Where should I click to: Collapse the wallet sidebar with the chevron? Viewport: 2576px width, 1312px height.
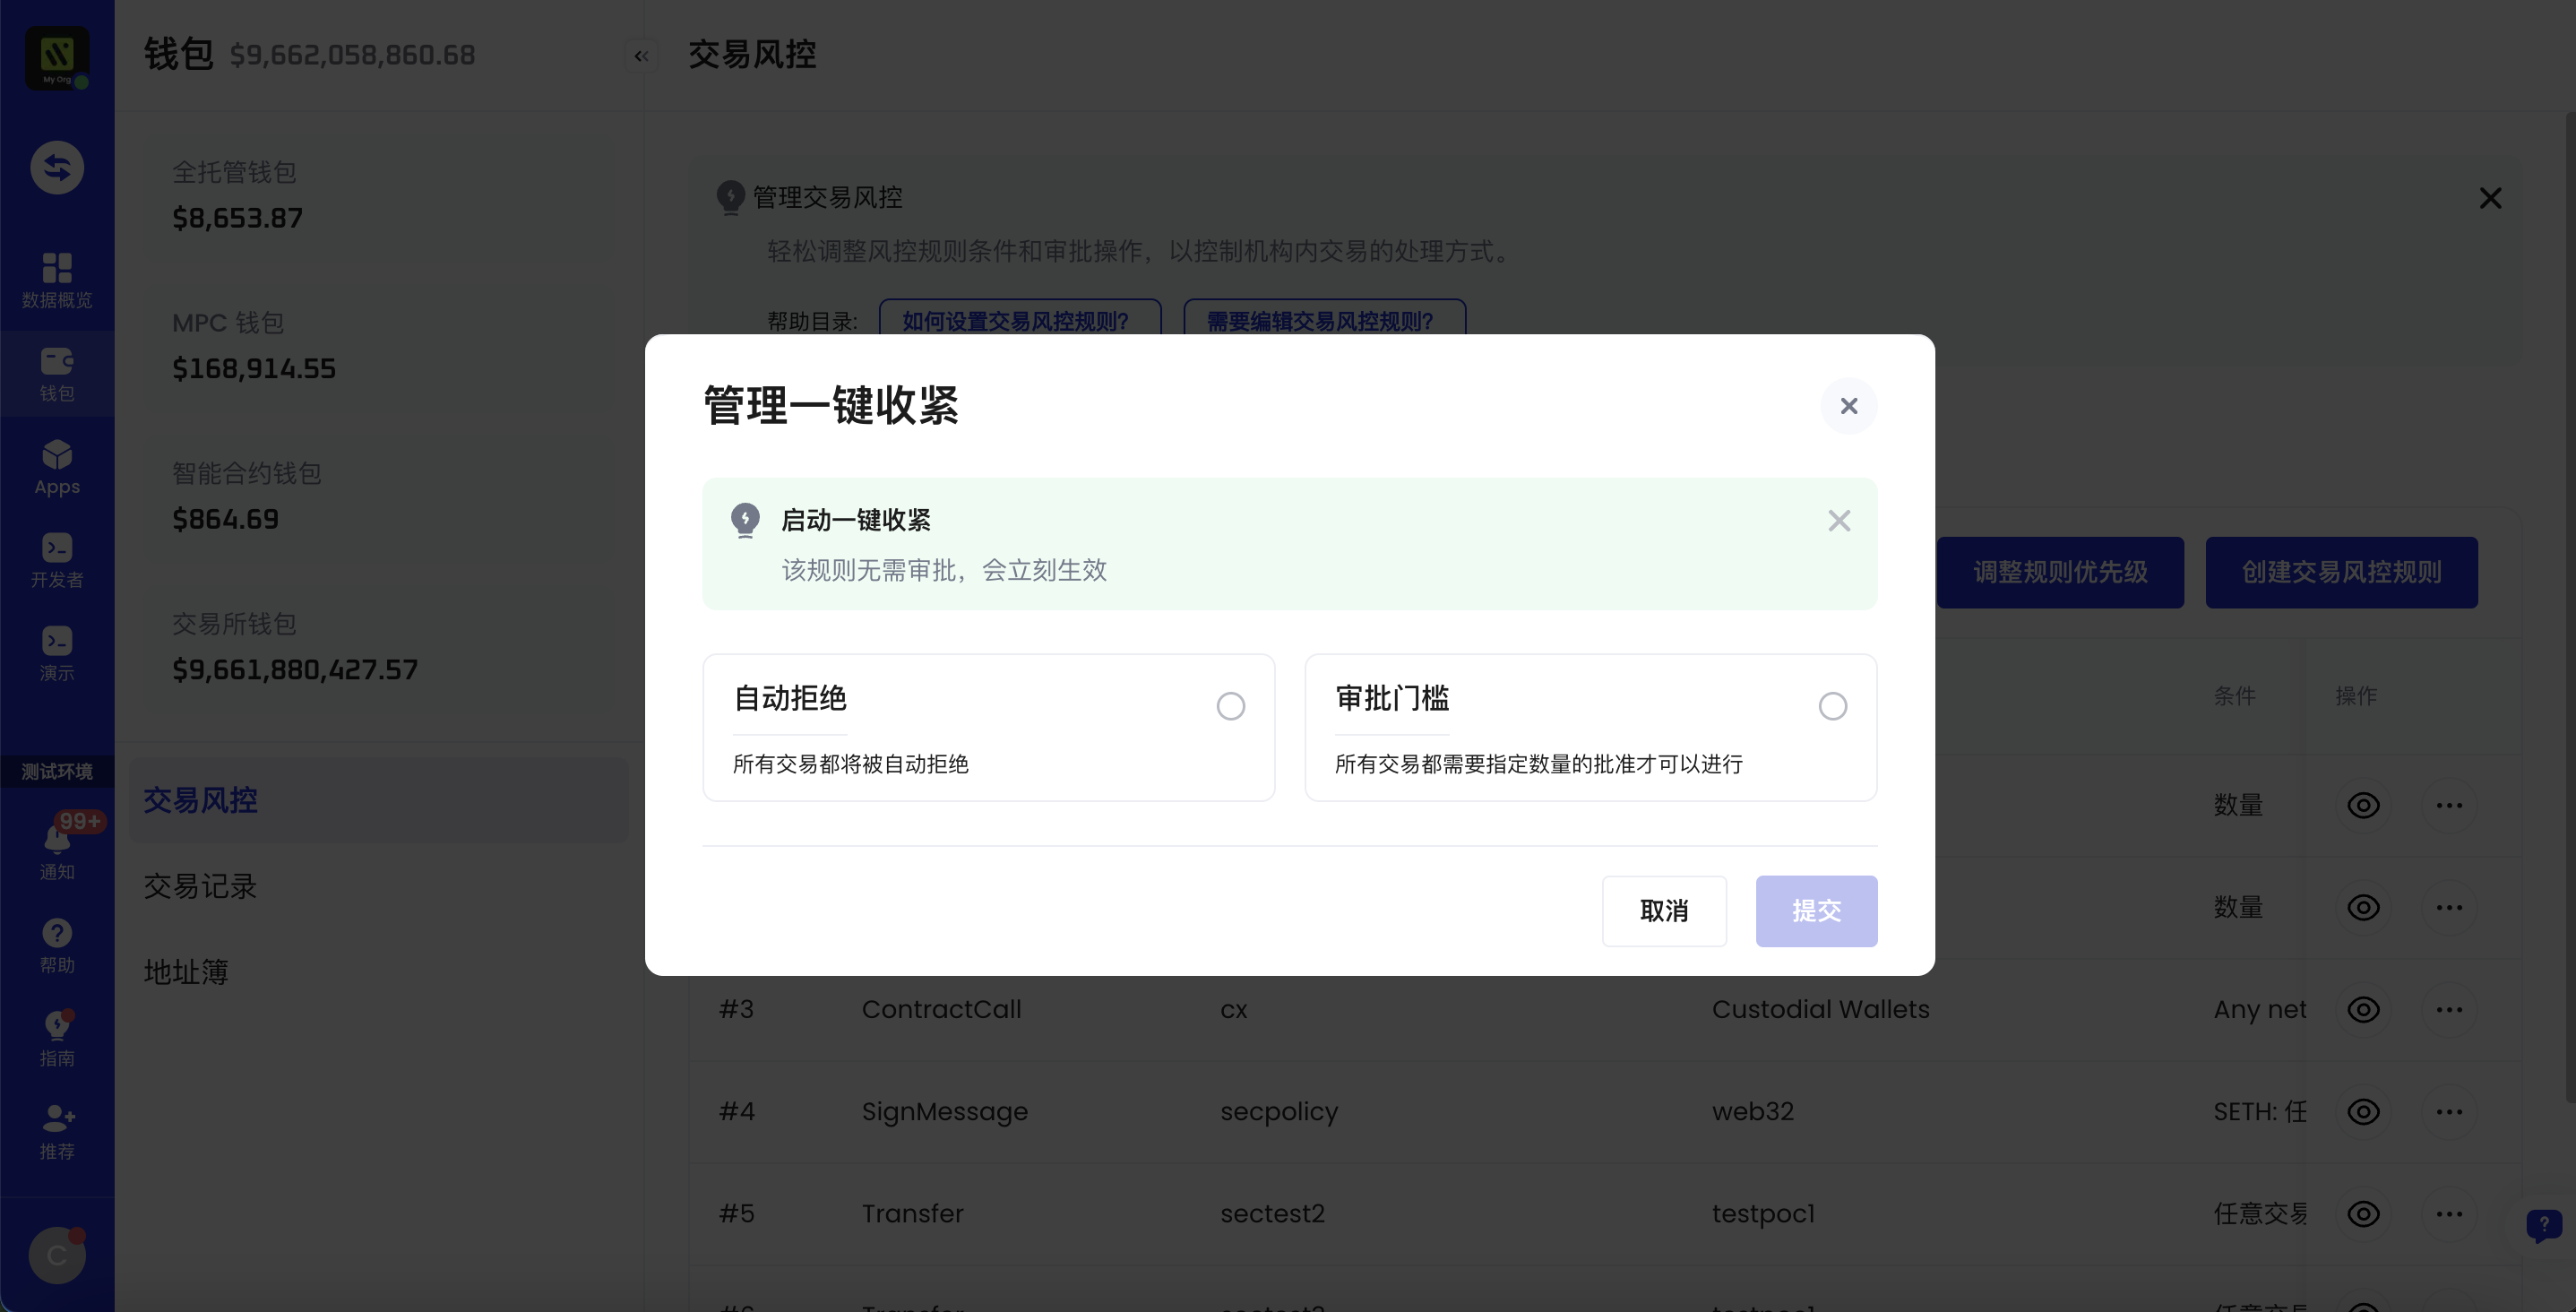coord(642,56)
